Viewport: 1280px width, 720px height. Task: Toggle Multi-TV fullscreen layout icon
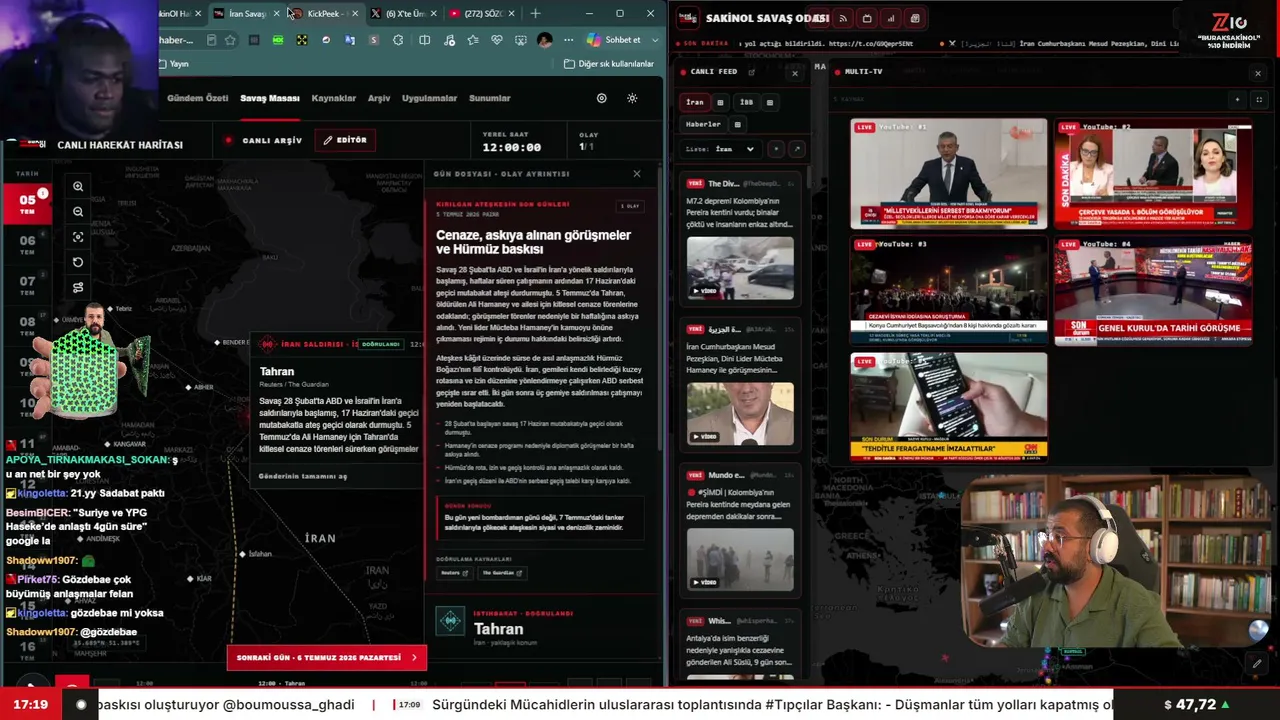[1259, 99]
